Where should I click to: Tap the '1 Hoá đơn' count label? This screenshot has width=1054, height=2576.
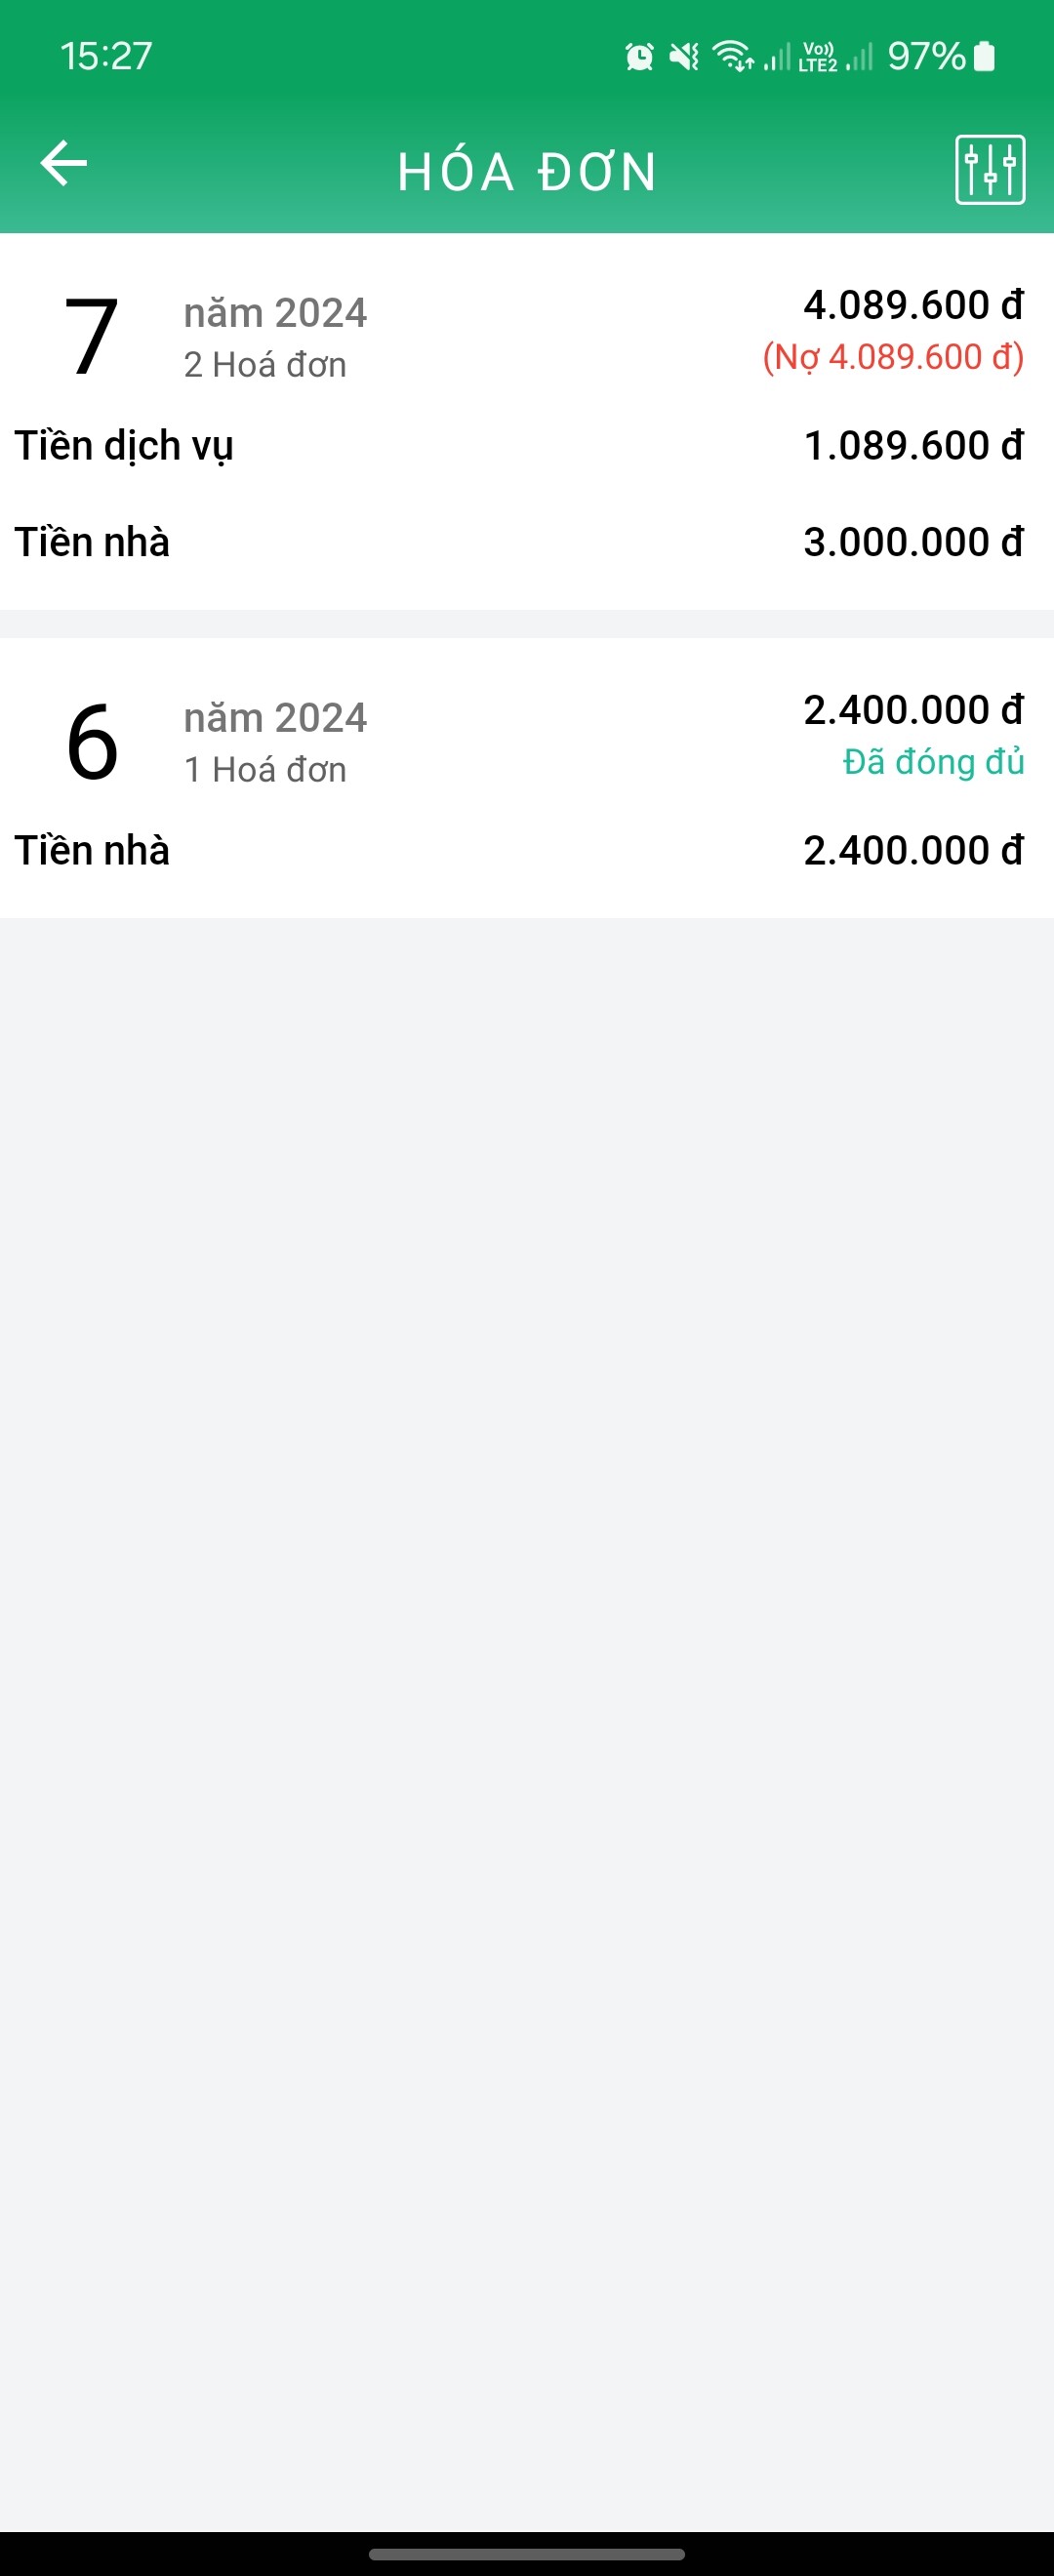click(x=265, y=770)
